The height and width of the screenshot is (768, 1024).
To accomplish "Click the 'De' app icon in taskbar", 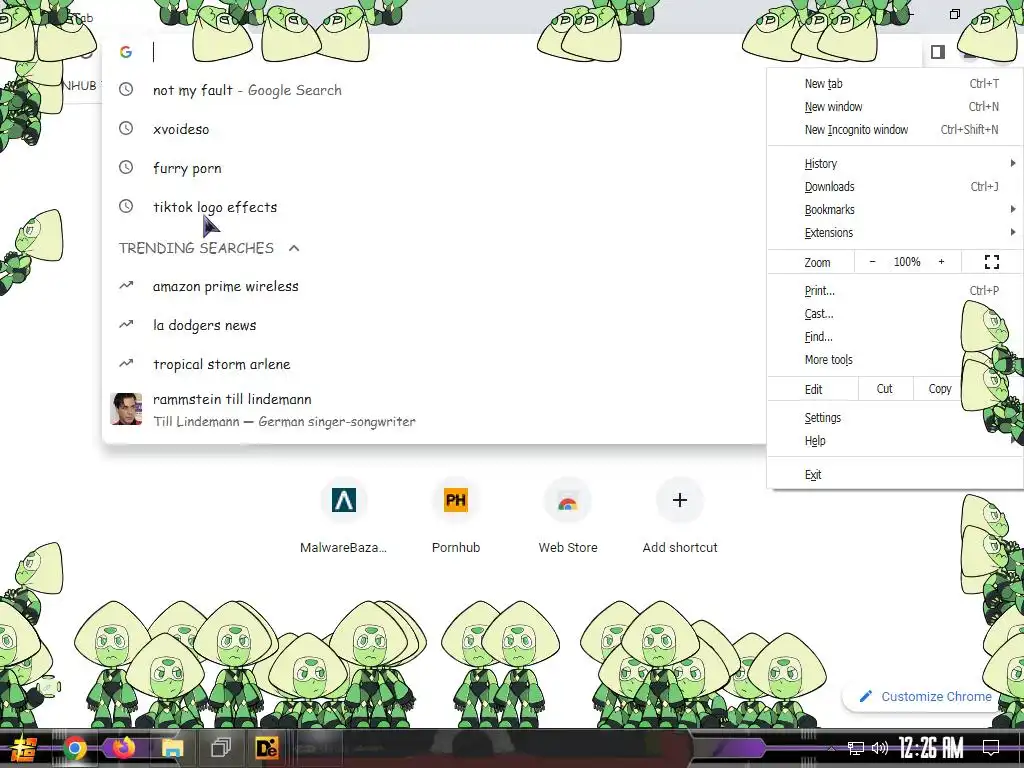I will [x=266, y=748].
